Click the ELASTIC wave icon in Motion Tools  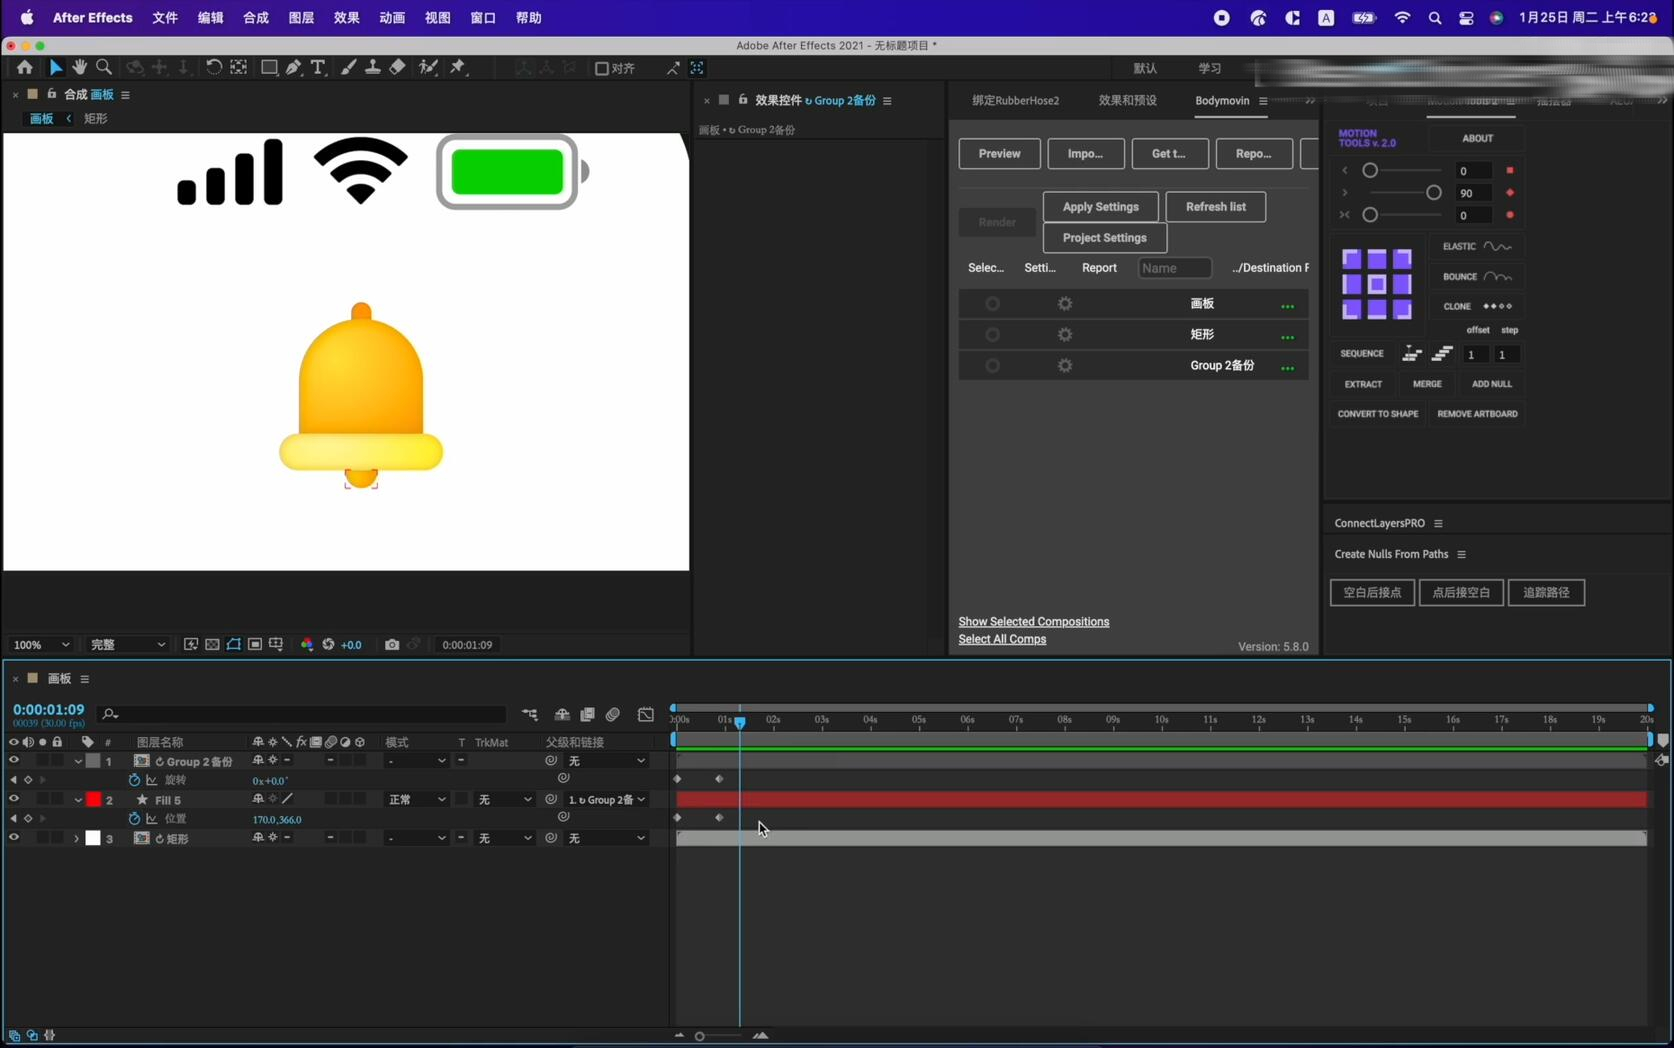pos(1497,246)
